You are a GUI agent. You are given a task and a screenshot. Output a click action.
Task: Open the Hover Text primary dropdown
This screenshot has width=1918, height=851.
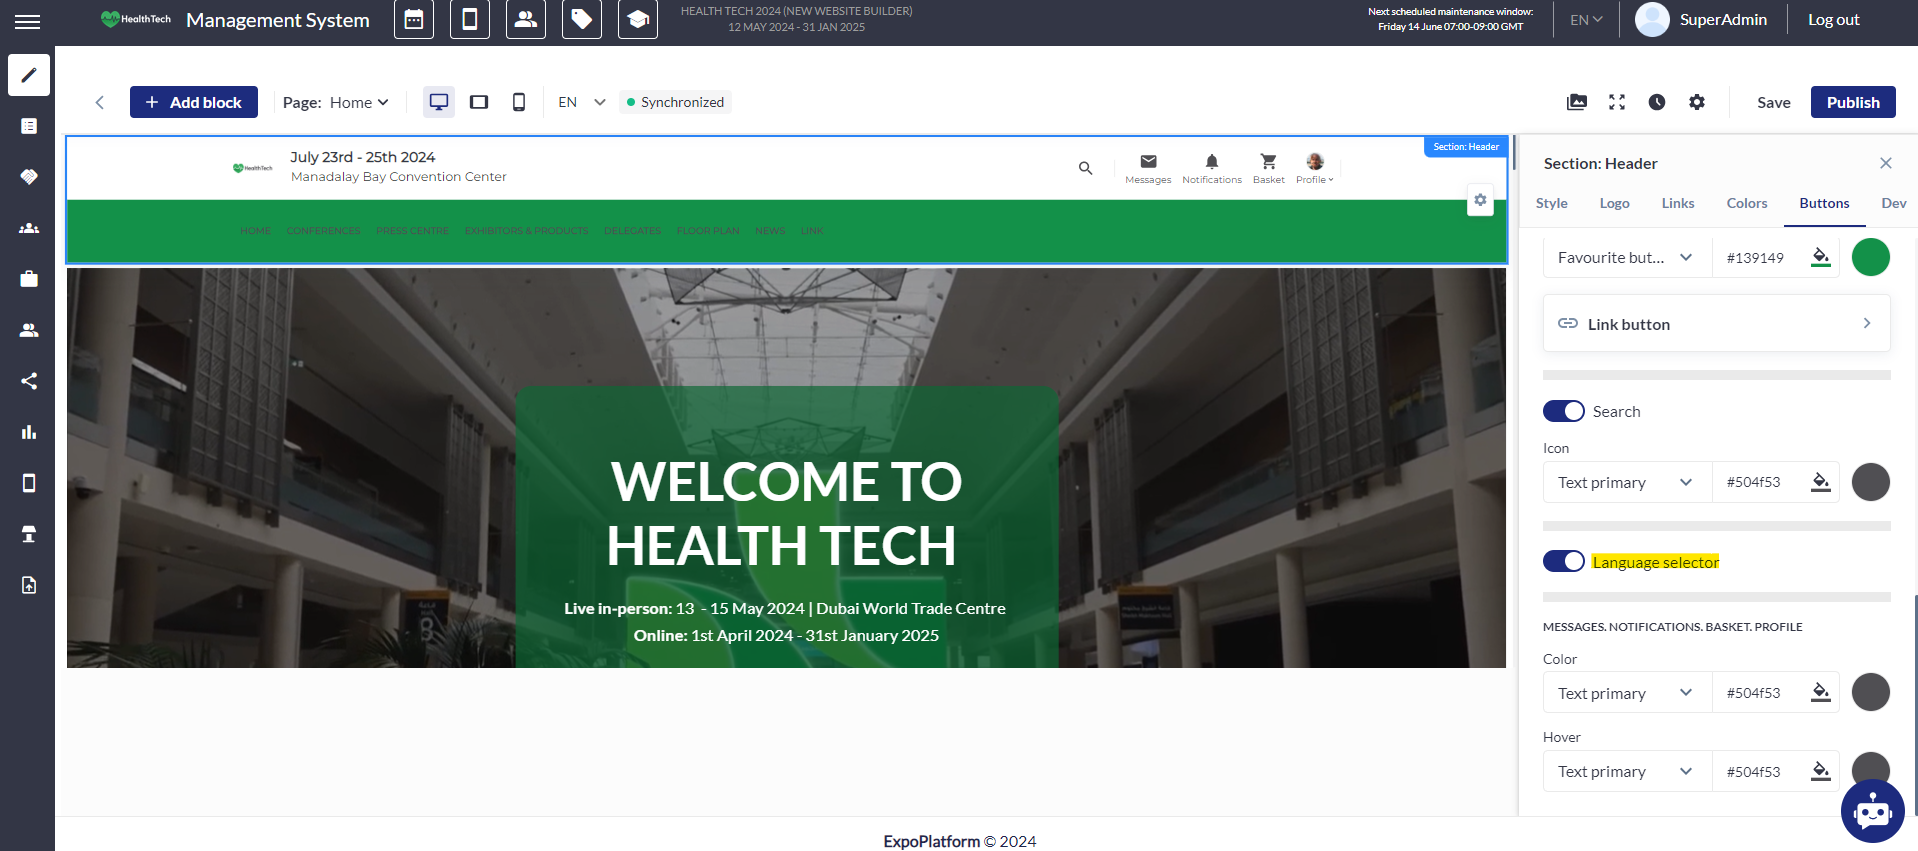tap(1627, 771)
